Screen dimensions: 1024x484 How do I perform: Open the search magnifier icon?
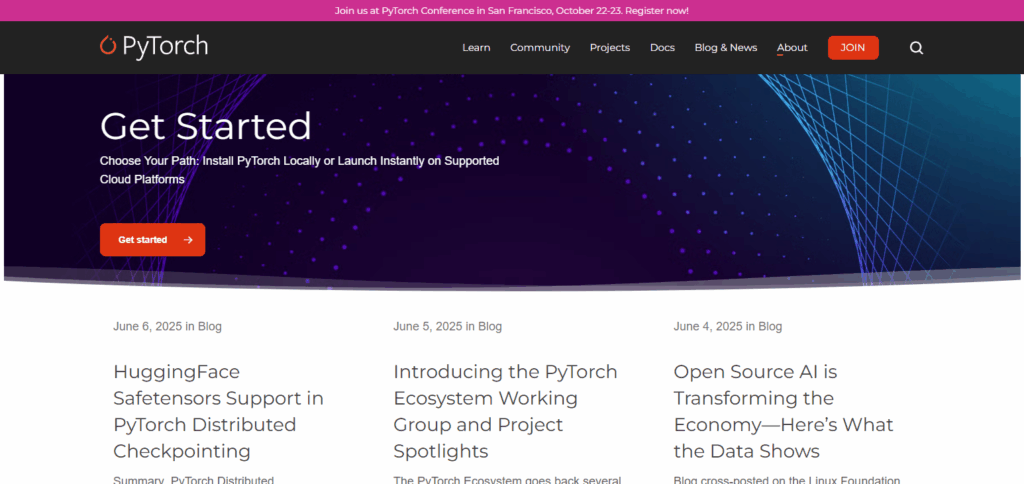point(916,48)
